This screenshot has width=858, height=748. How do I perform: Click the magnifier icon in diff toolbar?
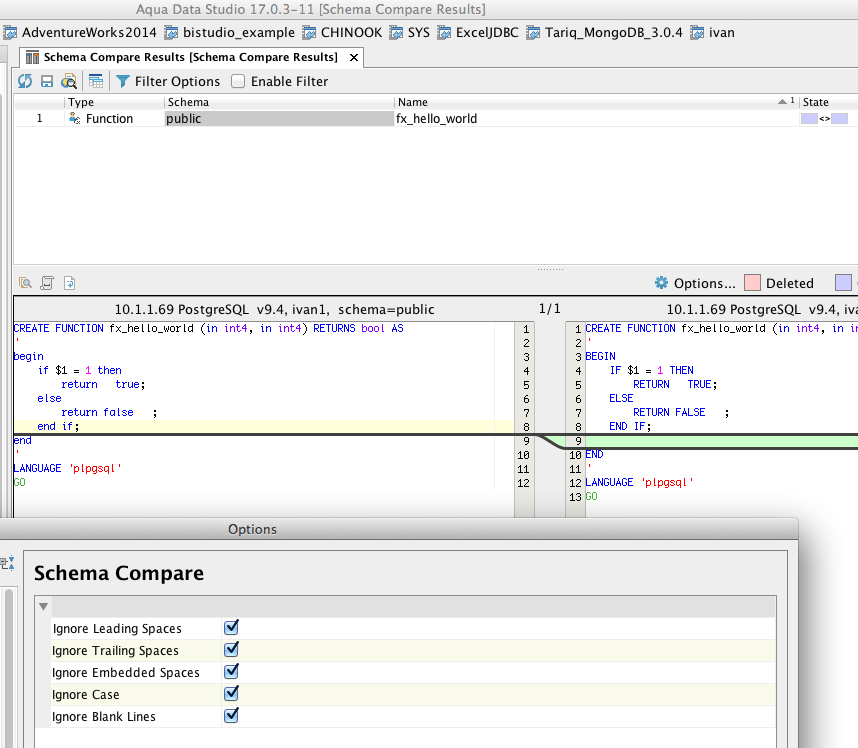click(25, 283)
